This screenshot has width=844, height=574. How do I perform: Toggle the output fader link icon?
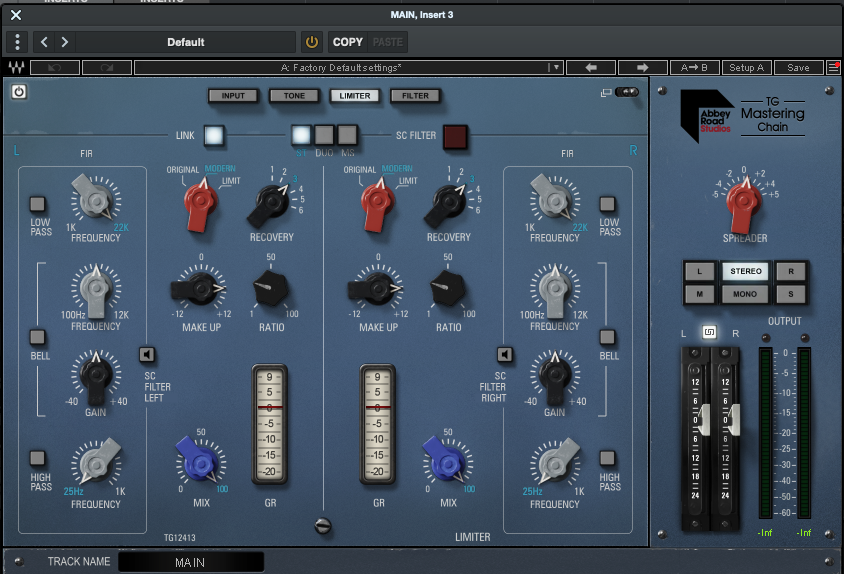click(709, 332)
